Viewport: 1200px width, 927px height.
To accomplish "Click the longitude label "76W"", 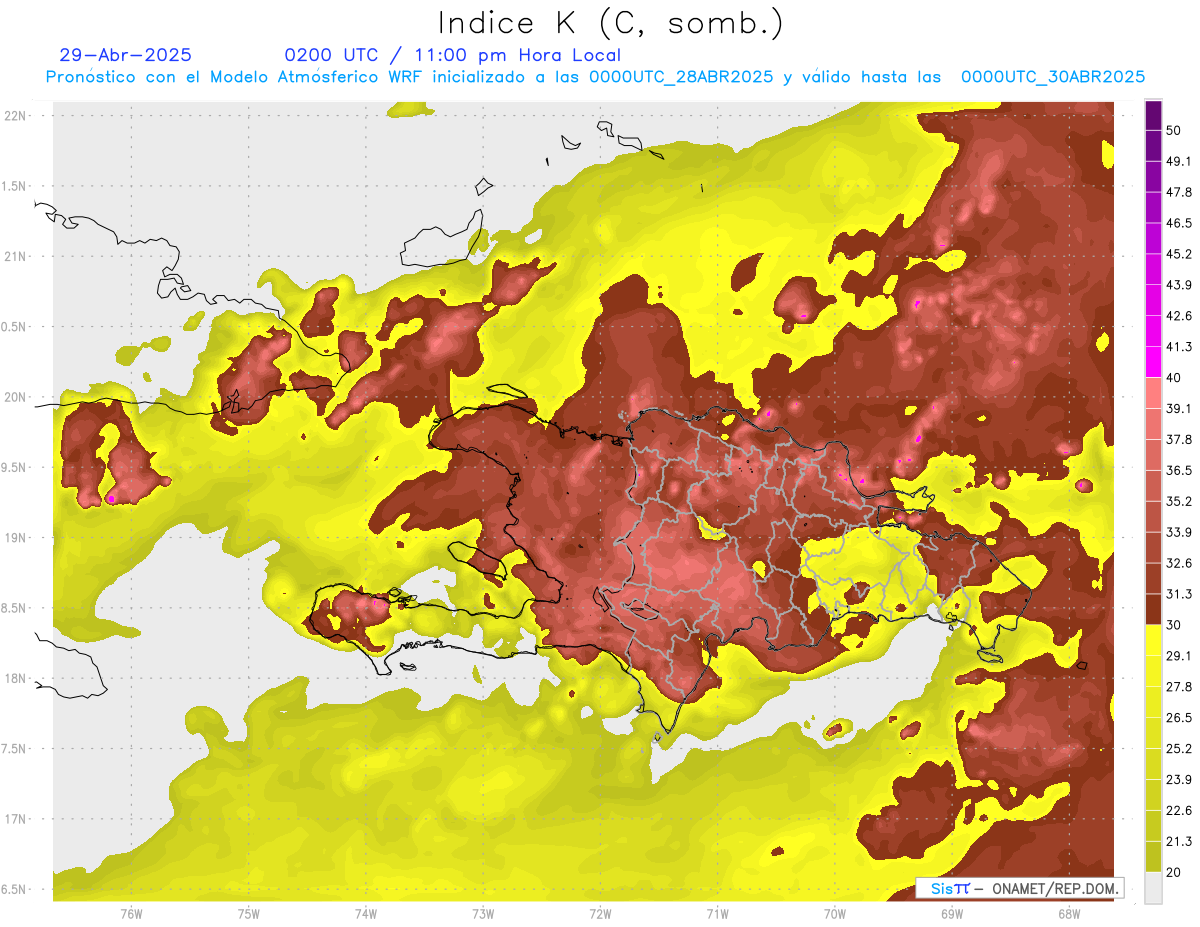I will pos(131,915).
